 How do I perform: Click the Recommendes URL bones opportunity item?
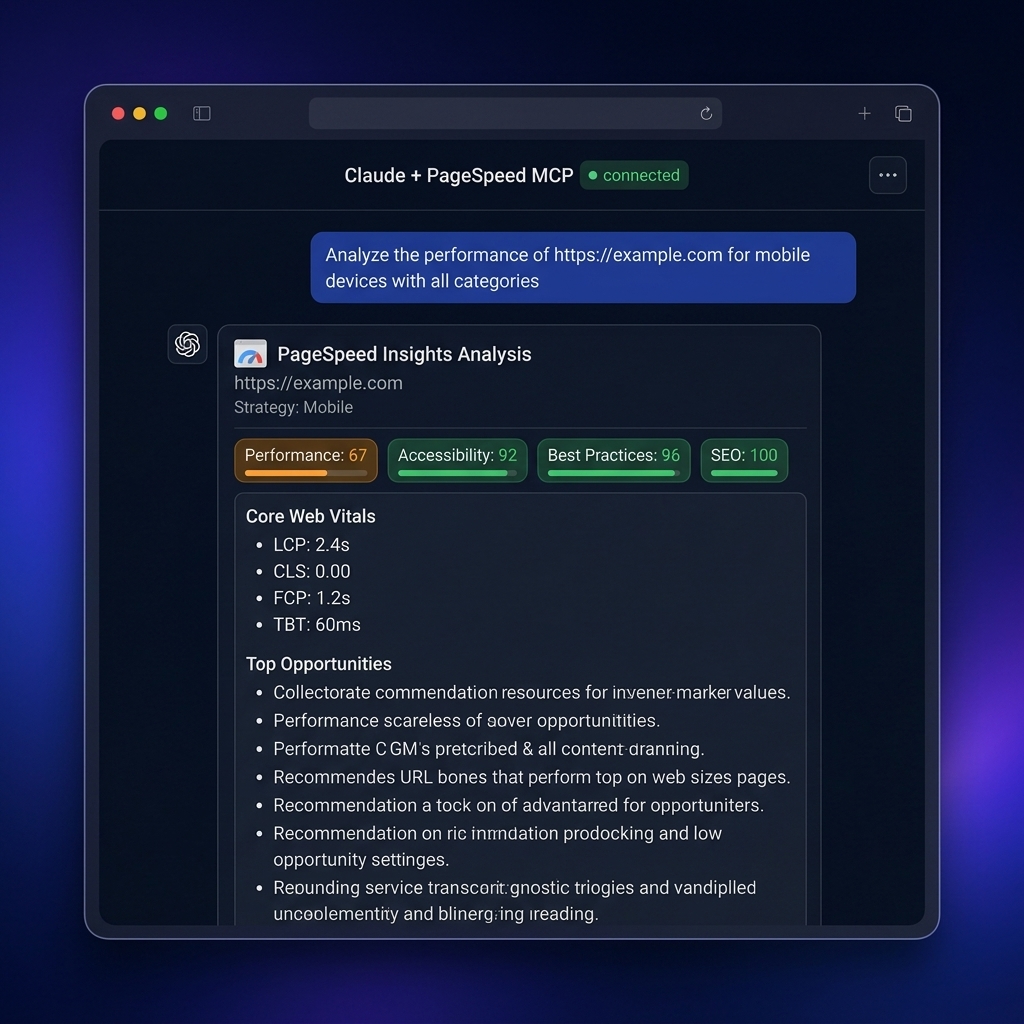(x=532, y=777)
